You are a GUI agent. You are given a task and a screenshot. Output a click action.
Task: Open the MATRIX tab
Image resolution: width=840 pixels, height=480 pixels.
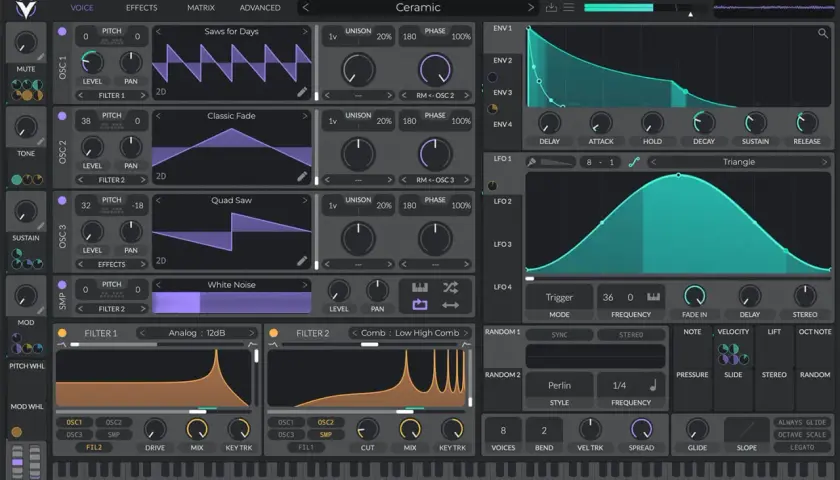(201, 8)
